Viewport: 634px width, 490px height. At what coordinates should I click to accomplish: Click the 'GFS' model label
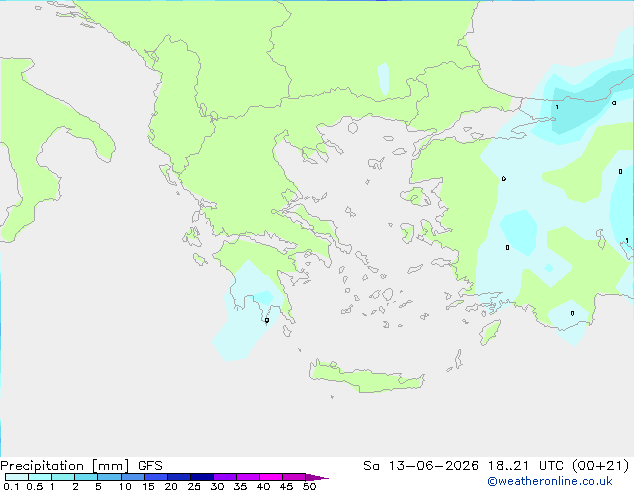tap(150, 466)
